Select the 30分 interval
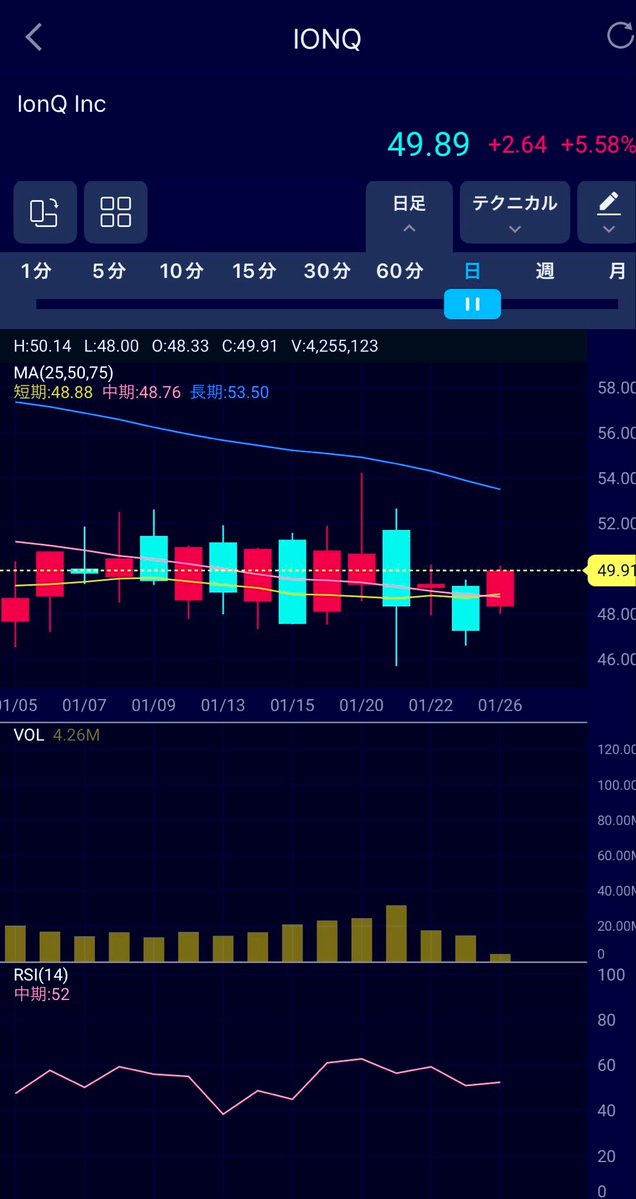Screen dimensions: 636x1199 (327, 271)
